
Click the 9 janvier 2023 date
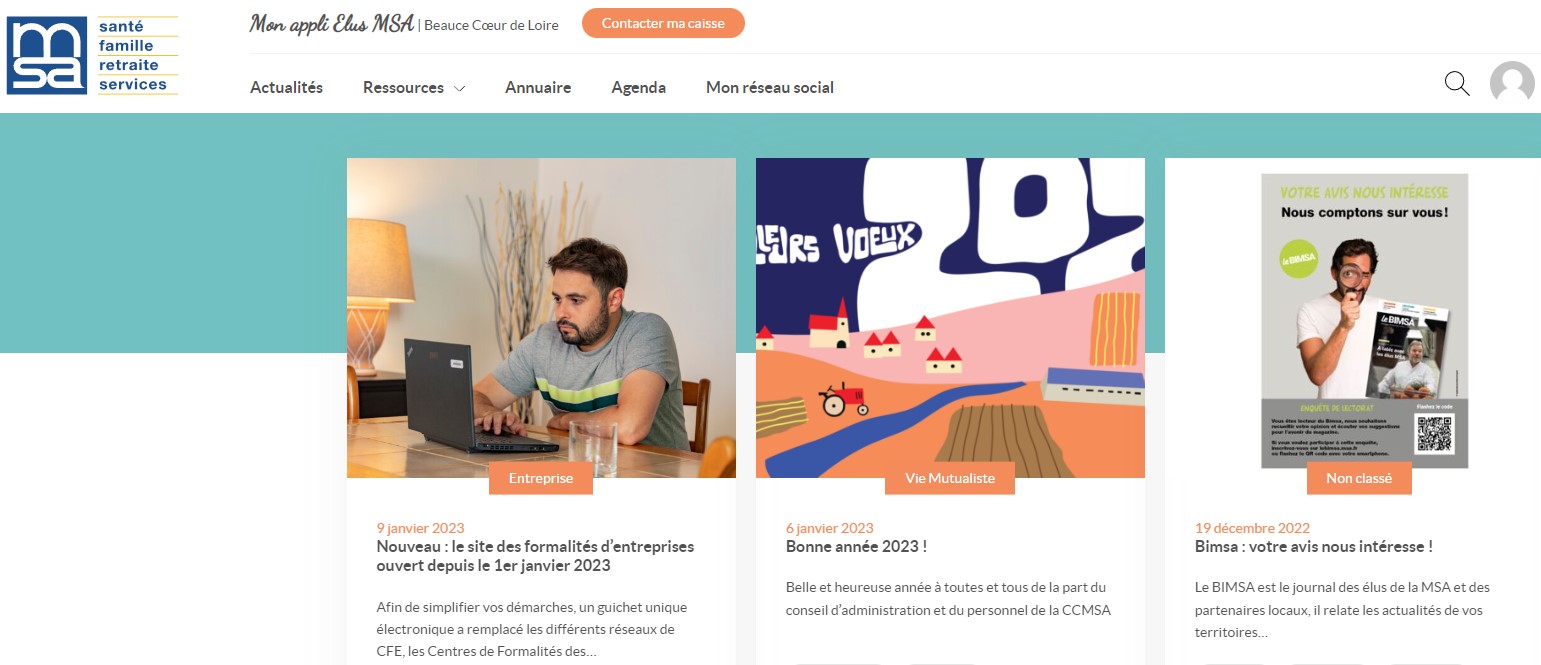point(420,528)
